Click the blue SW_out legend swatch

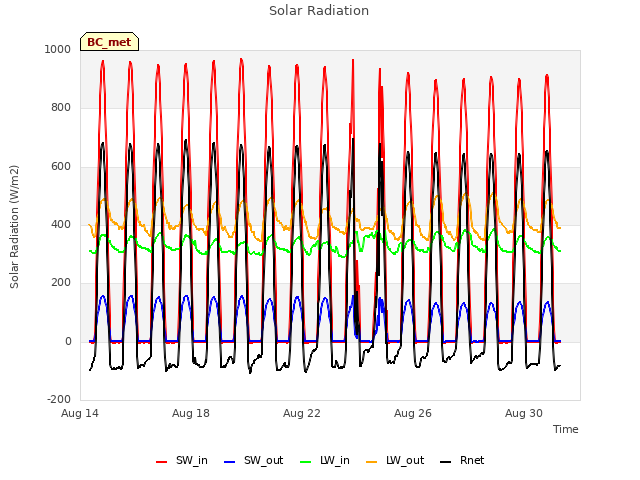click(x=230, y=462)
